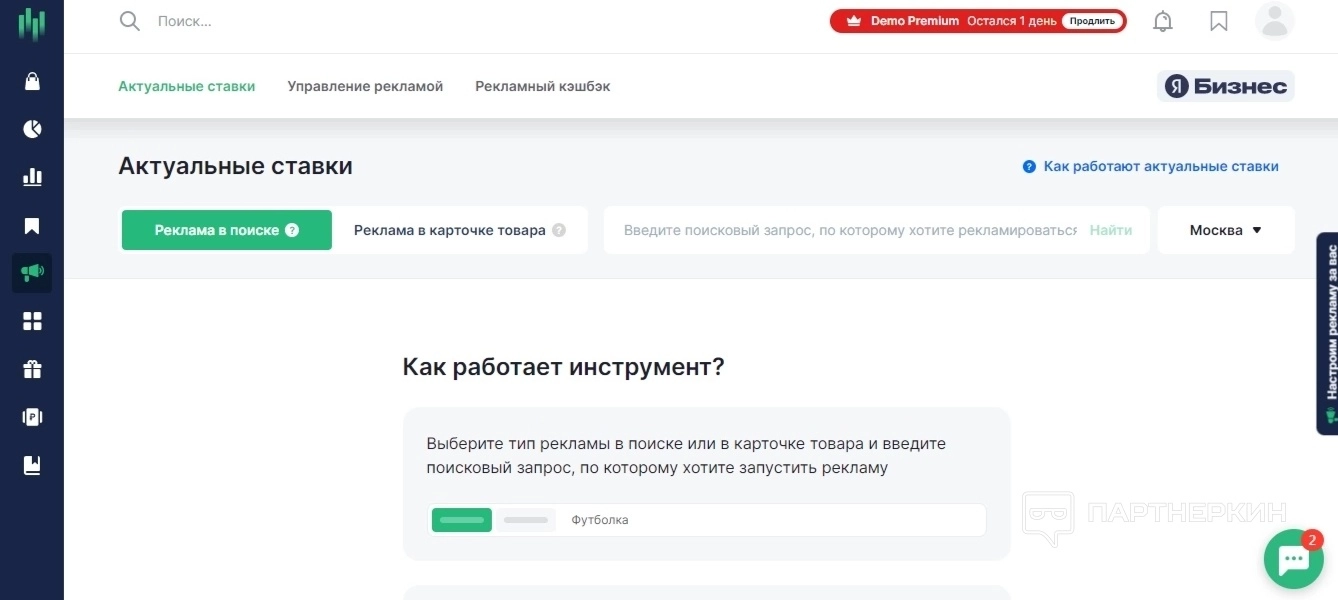Click the Найти button

point(1111,230)
